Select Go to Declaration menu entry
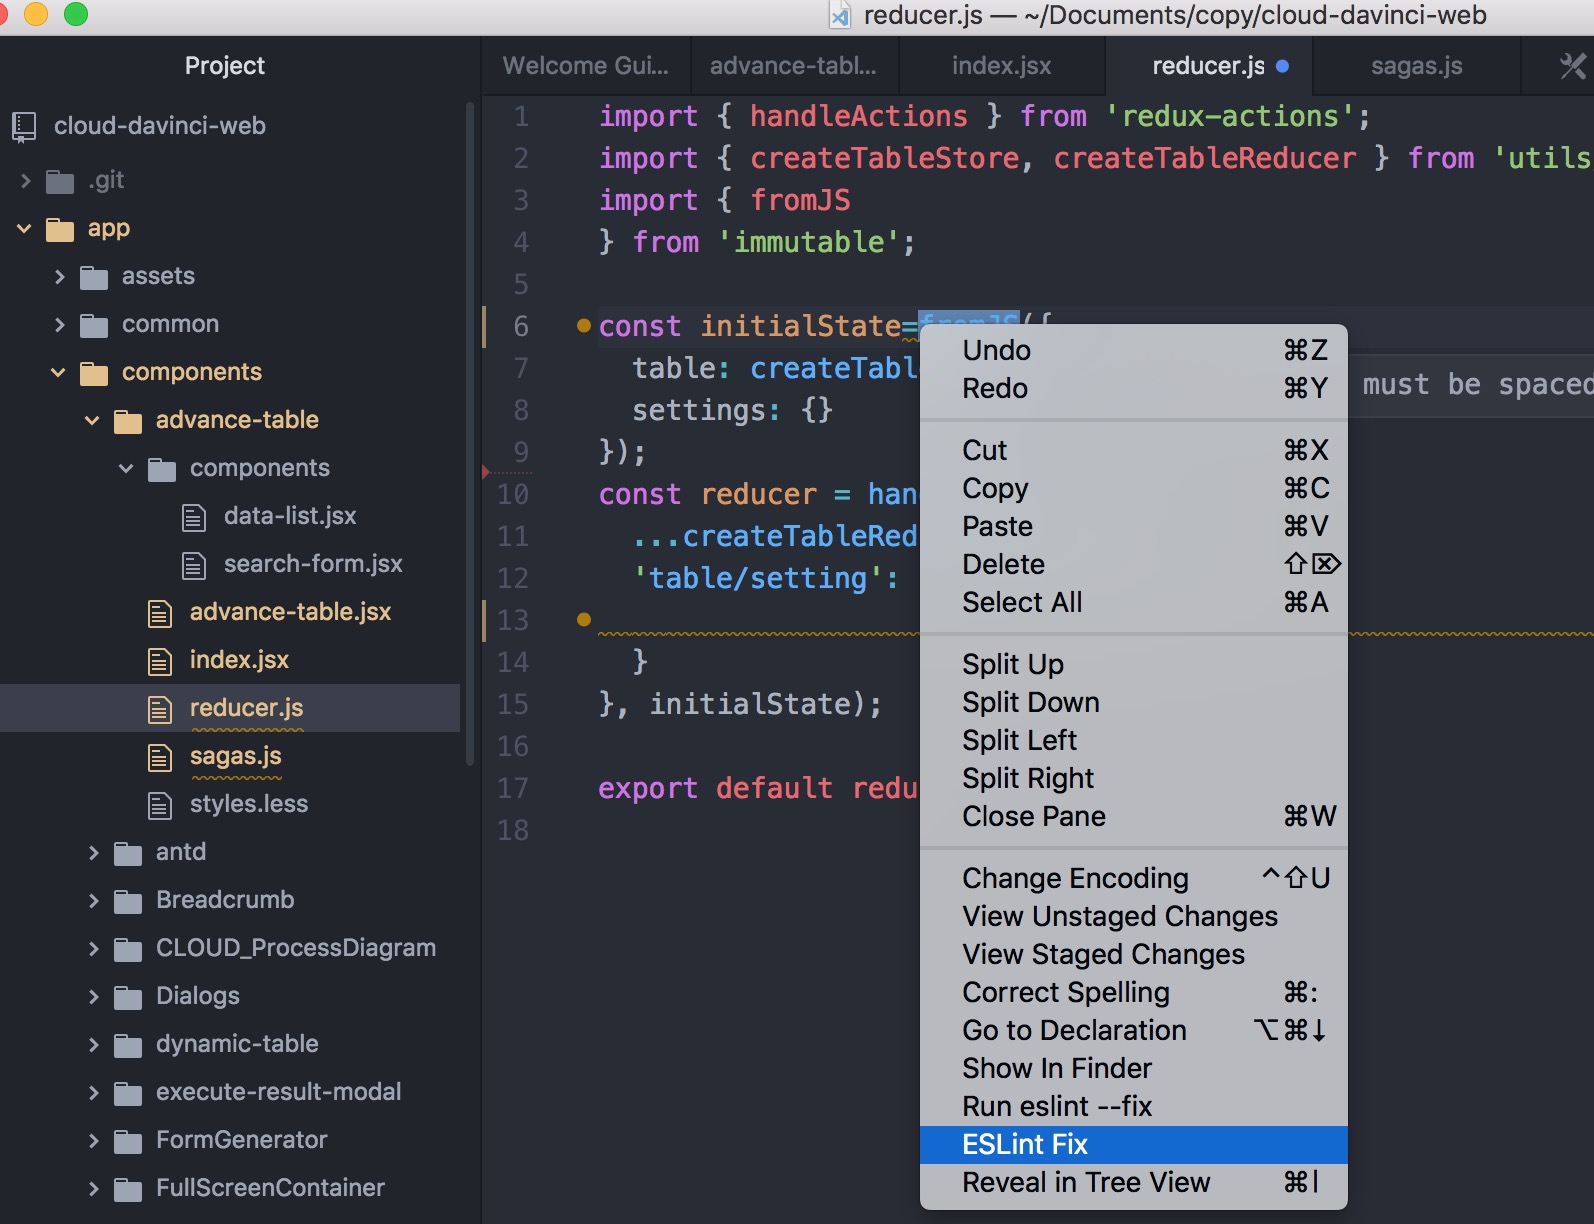Viewport: 1594px width, 1224px height. [x=1133, y=1031]
